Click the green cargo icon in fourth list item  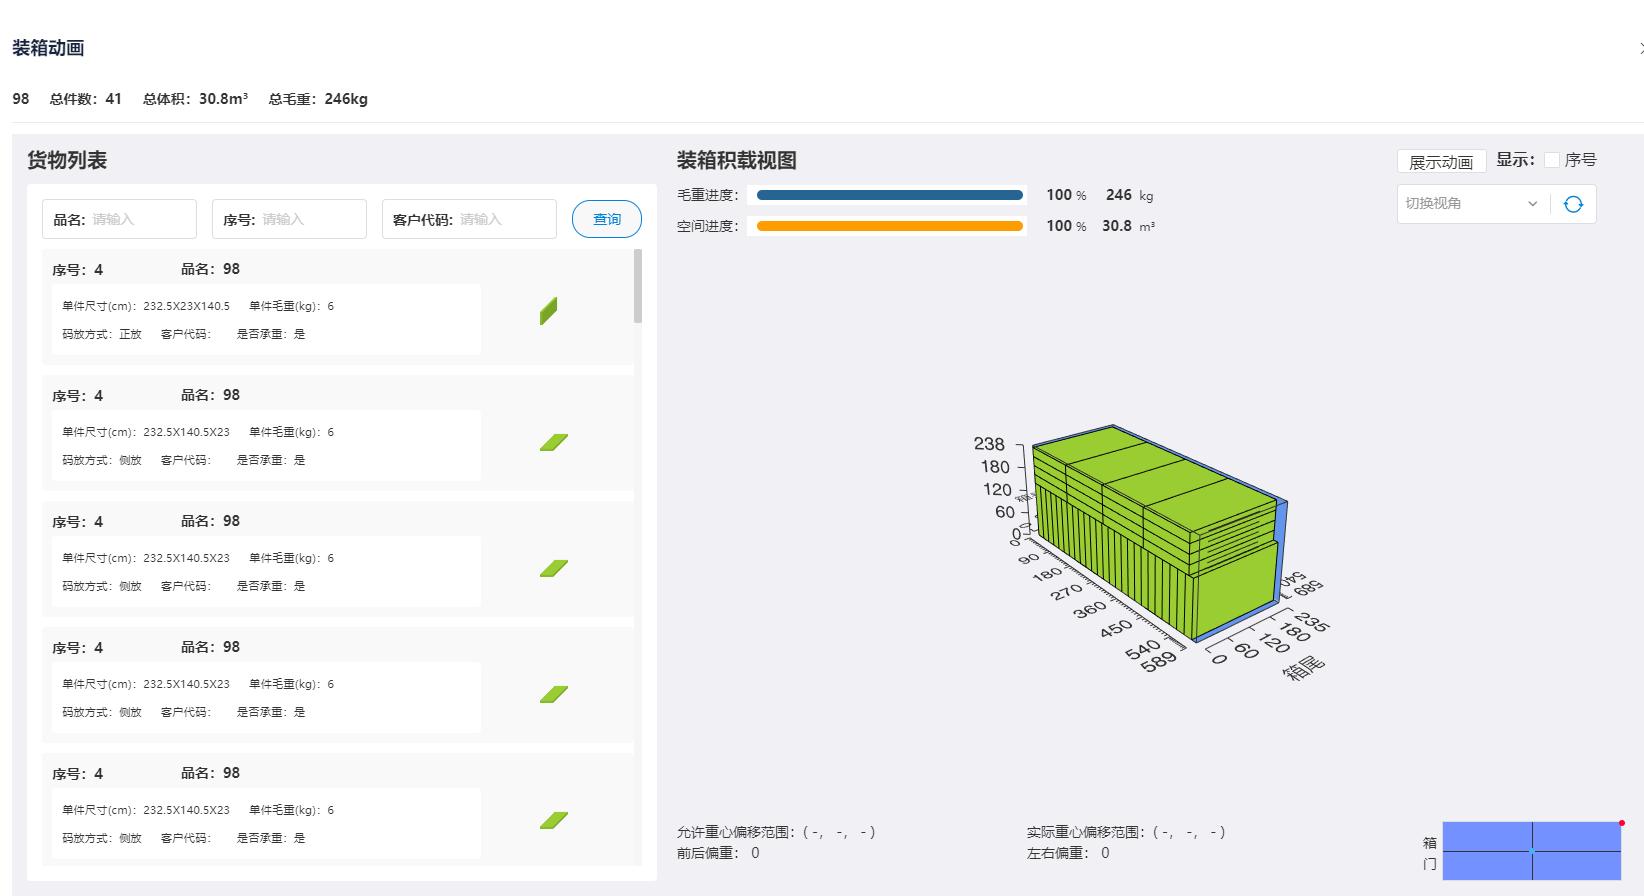553,695
